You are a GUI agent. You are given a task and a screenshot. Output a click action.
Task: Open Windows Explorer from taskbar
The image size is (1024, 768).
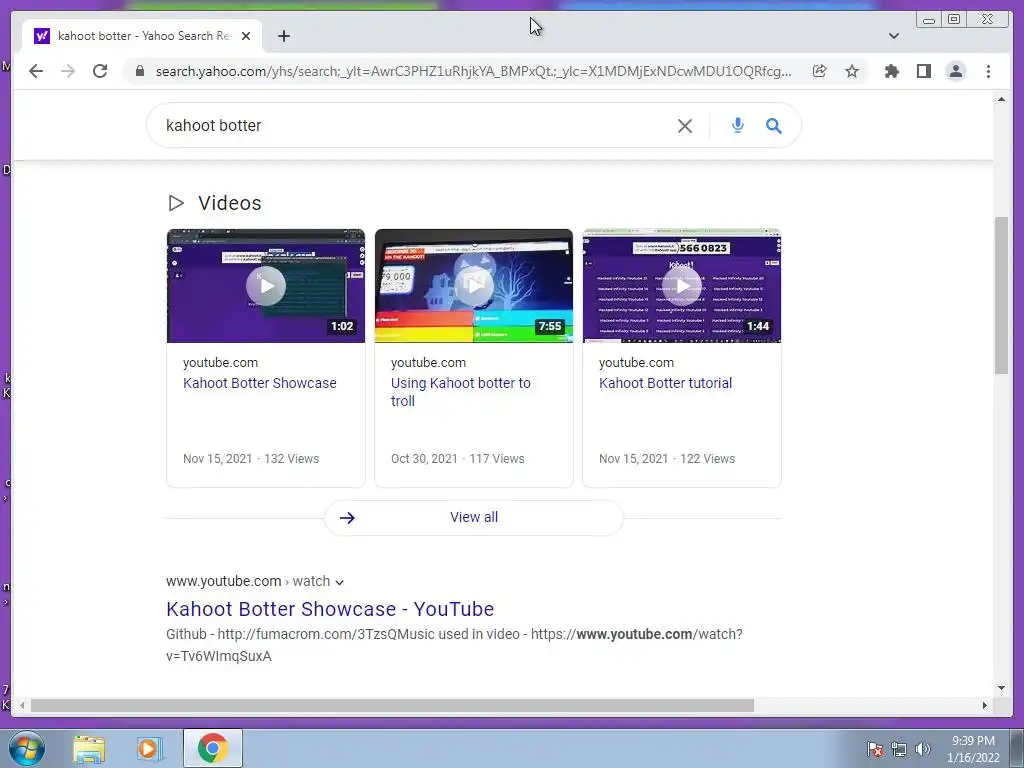(89, 749)
